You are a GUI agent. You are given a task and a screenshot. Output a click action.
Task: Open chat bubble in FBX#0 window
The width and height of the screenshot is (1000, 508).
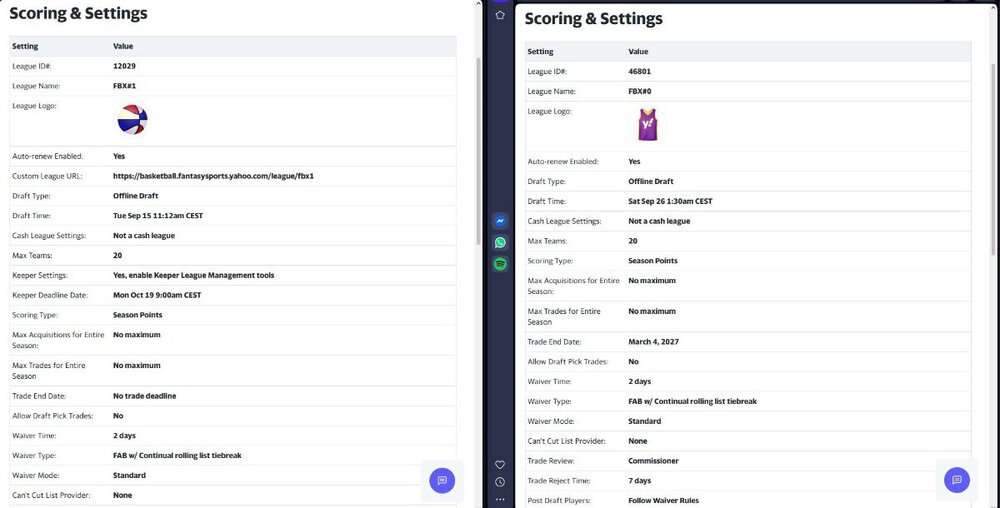(957, 480)
